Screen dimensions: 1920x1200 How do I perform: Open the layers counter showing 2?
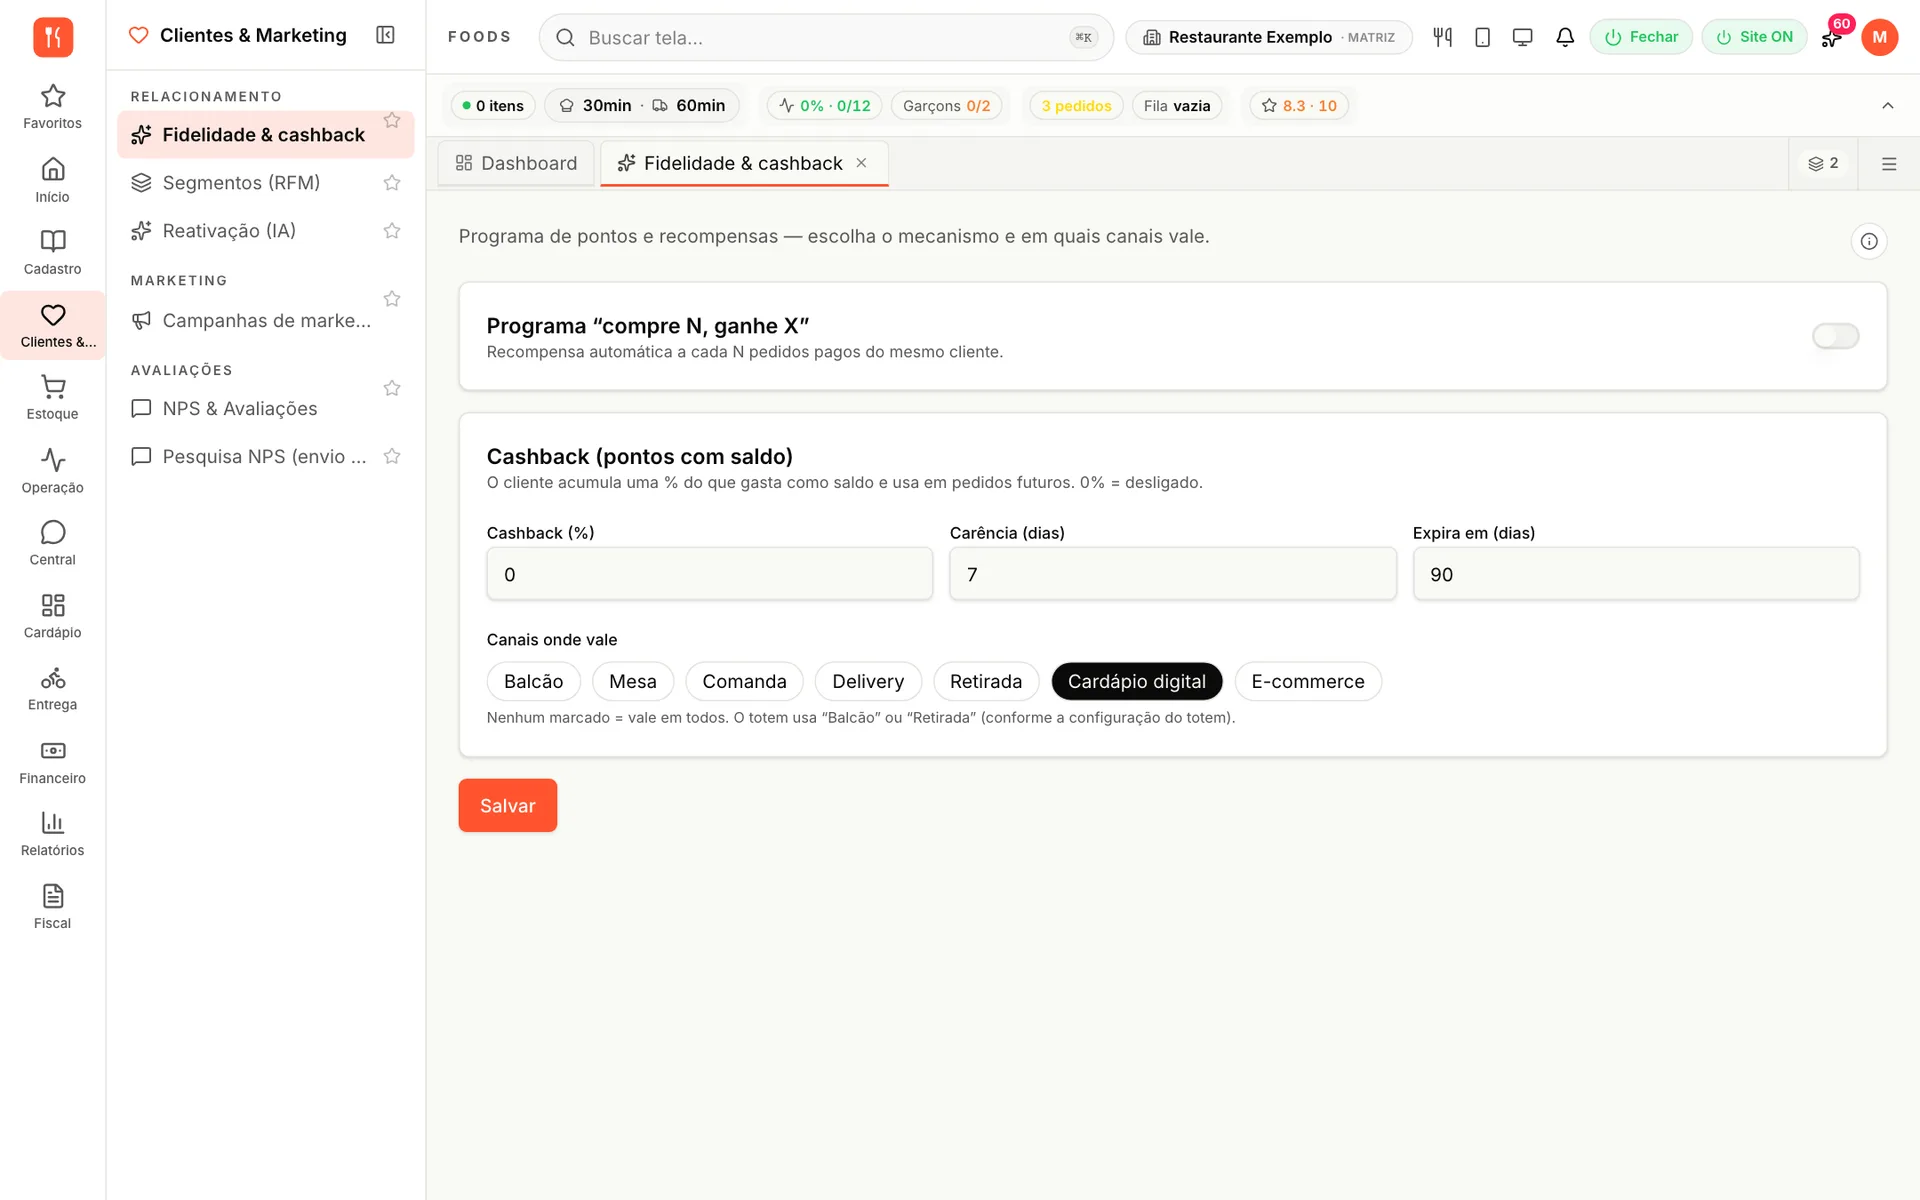1823,163
